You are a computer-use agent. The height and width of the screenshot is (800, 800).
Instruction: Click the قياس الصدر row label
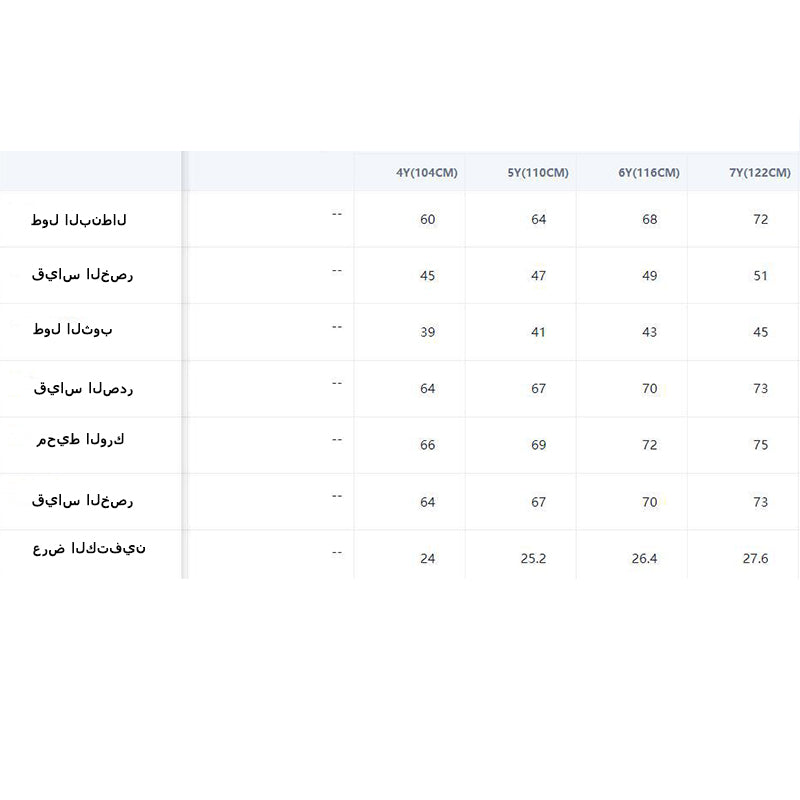(83, 388)
